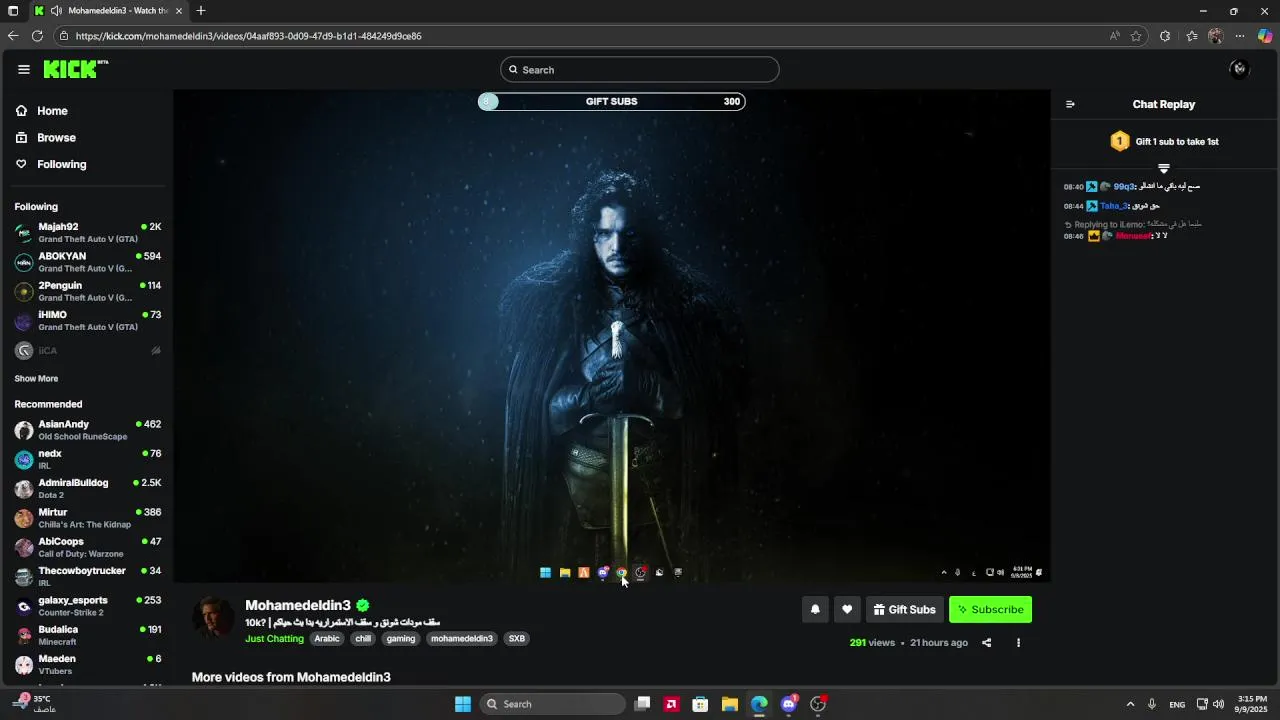Open Budalica recommended channel
1280x720 pixels.
click(88, 635)
